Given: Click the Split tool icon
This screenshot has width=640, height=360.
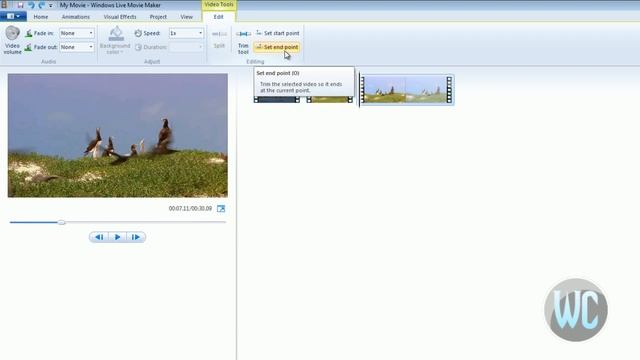Looking at the screenshot, I should point(219,34).
